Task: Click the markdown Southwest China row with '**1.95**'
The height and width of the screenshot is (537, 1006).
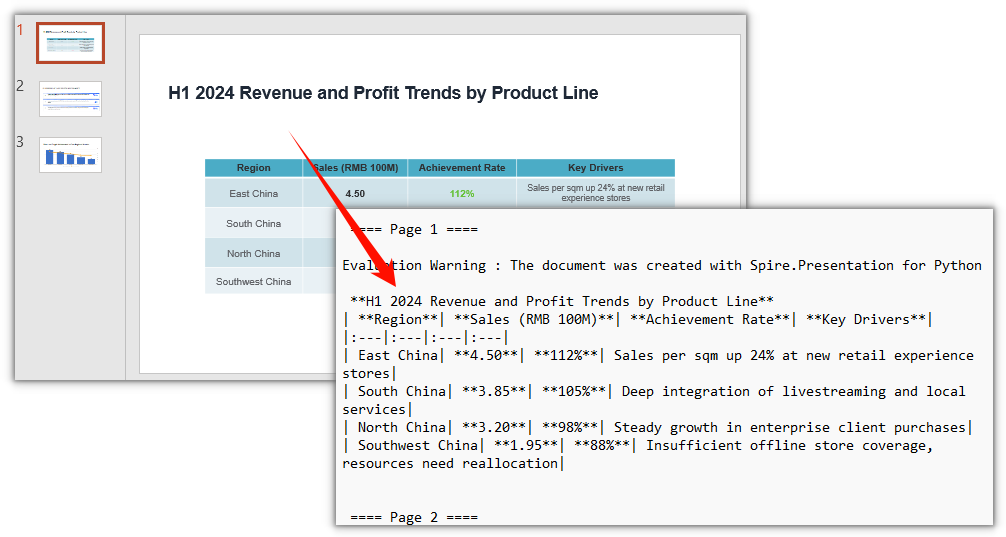Action: point(638,454)
